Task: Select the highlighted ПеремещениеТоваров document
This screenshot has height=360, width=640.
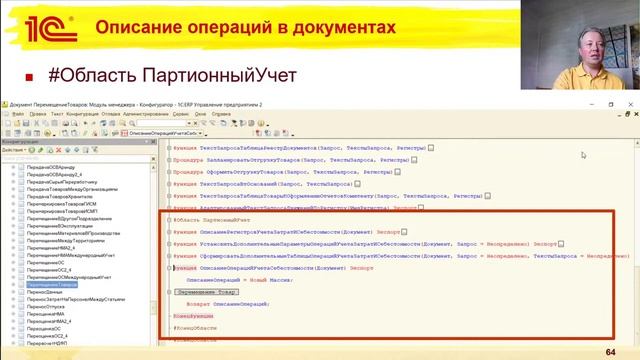Action: (x=52, y=284)
